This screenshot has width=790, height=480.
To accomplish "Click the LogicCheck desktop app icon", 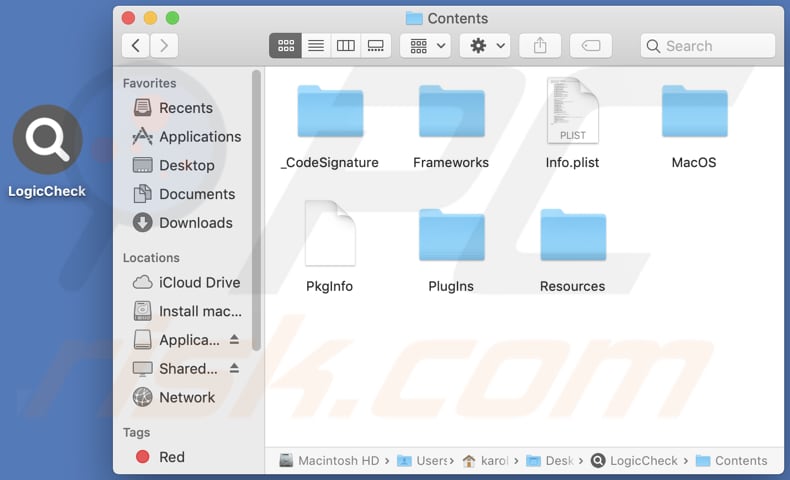I will tap(47, 140).
